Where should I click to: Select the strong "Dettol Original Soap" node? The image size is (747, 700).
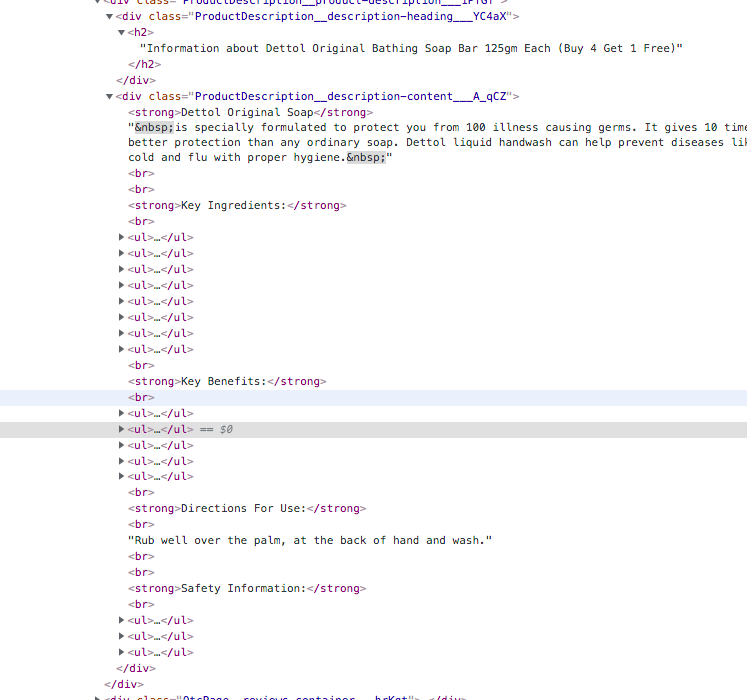[x=250, y=112]
